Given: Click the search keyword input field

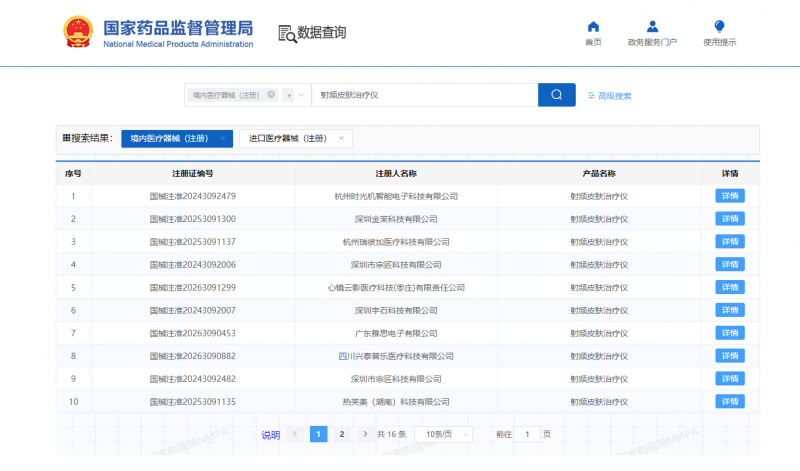Looking at the screenshot, I should [425, 95].
